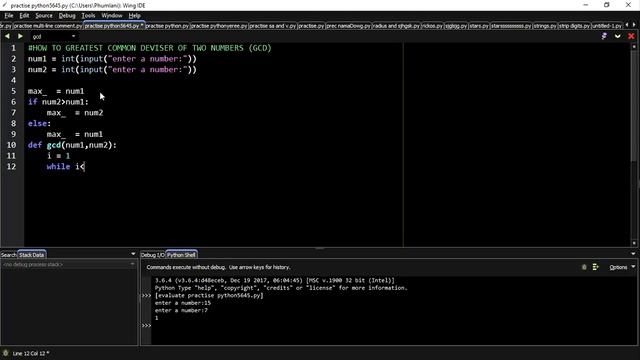The width and height of the screenshot is (640, 360).
Task: Open the debug process stack selector
Action: 69,264
